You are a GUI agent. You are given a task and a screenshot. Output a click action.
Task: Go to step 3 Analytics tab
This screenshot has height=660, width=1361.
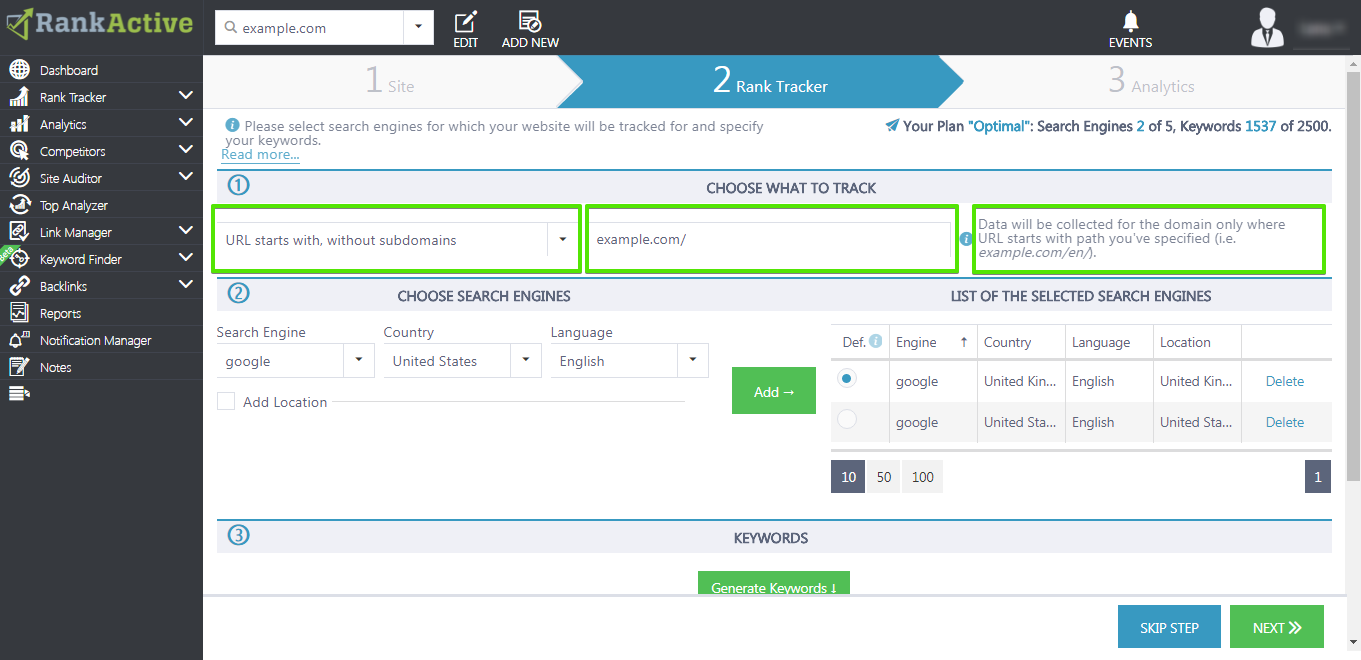pos(1150,82)
